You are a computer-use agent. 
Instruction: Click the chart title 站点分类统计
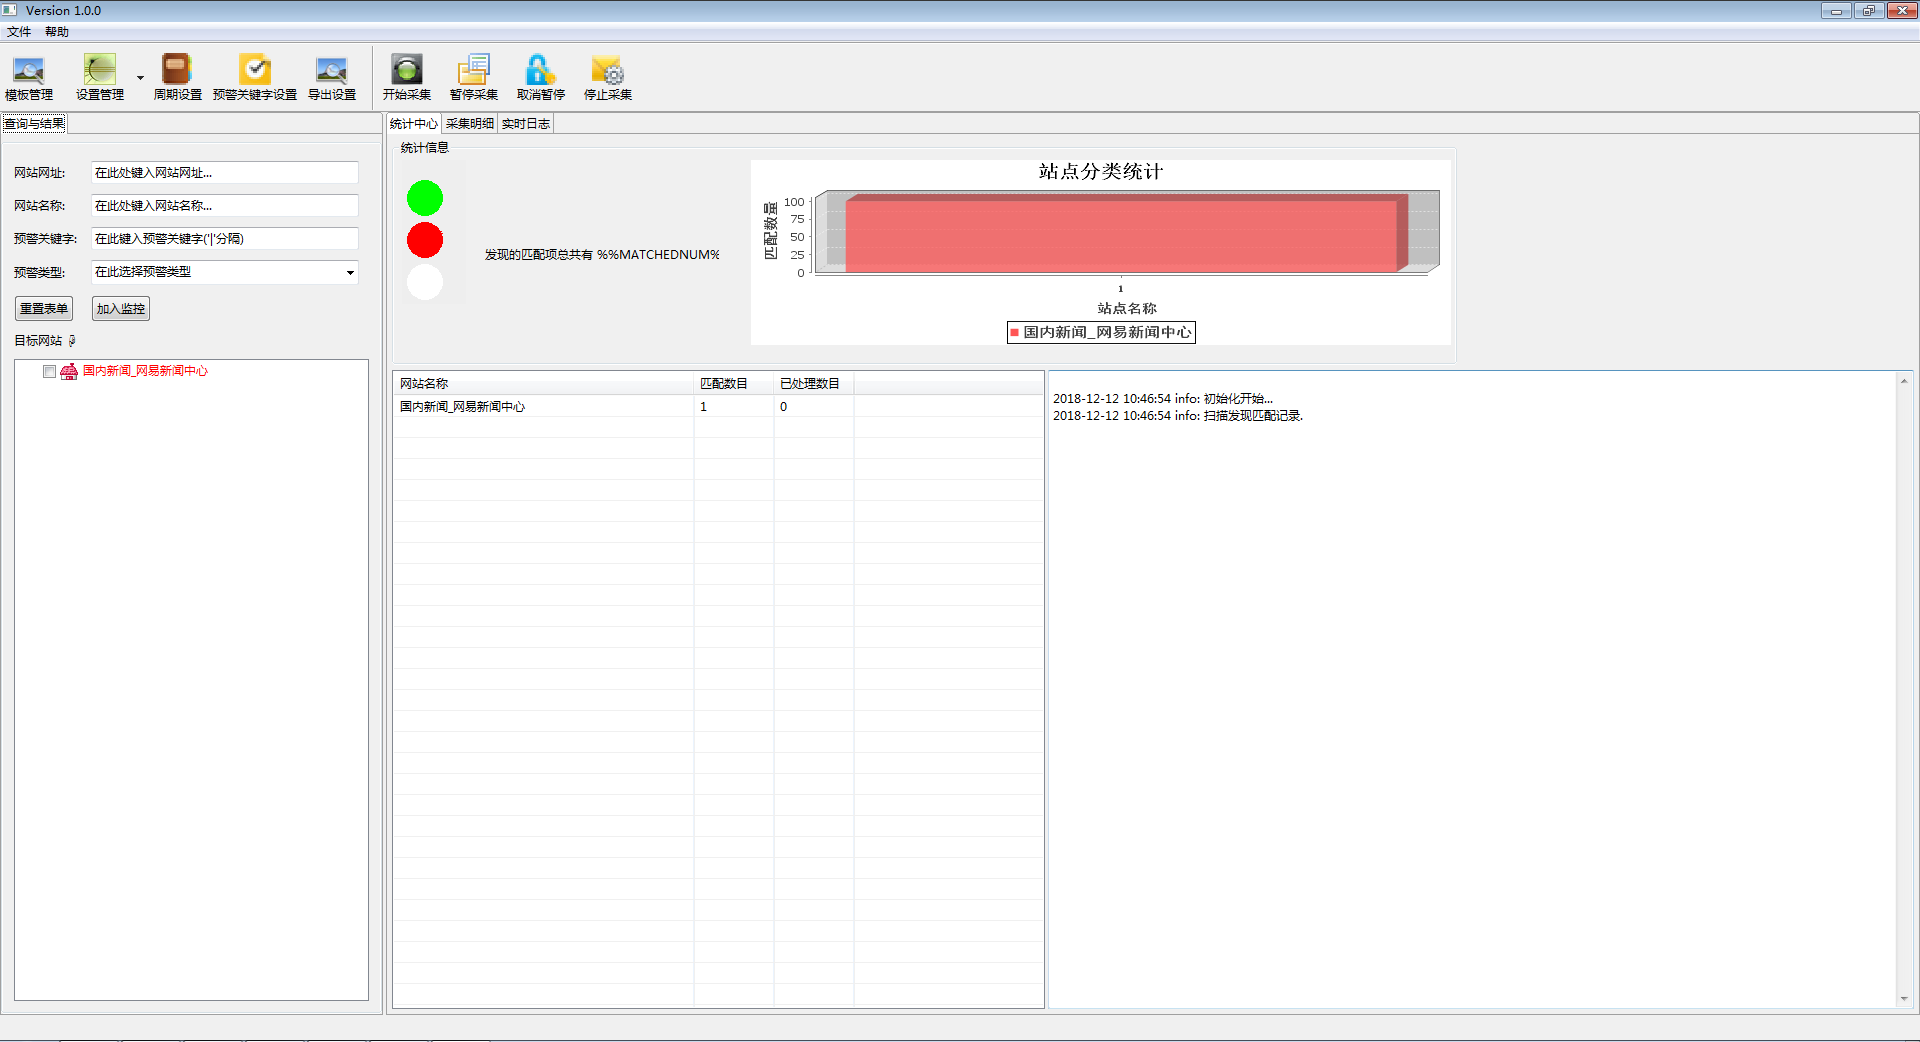(x=1101, y=172)
